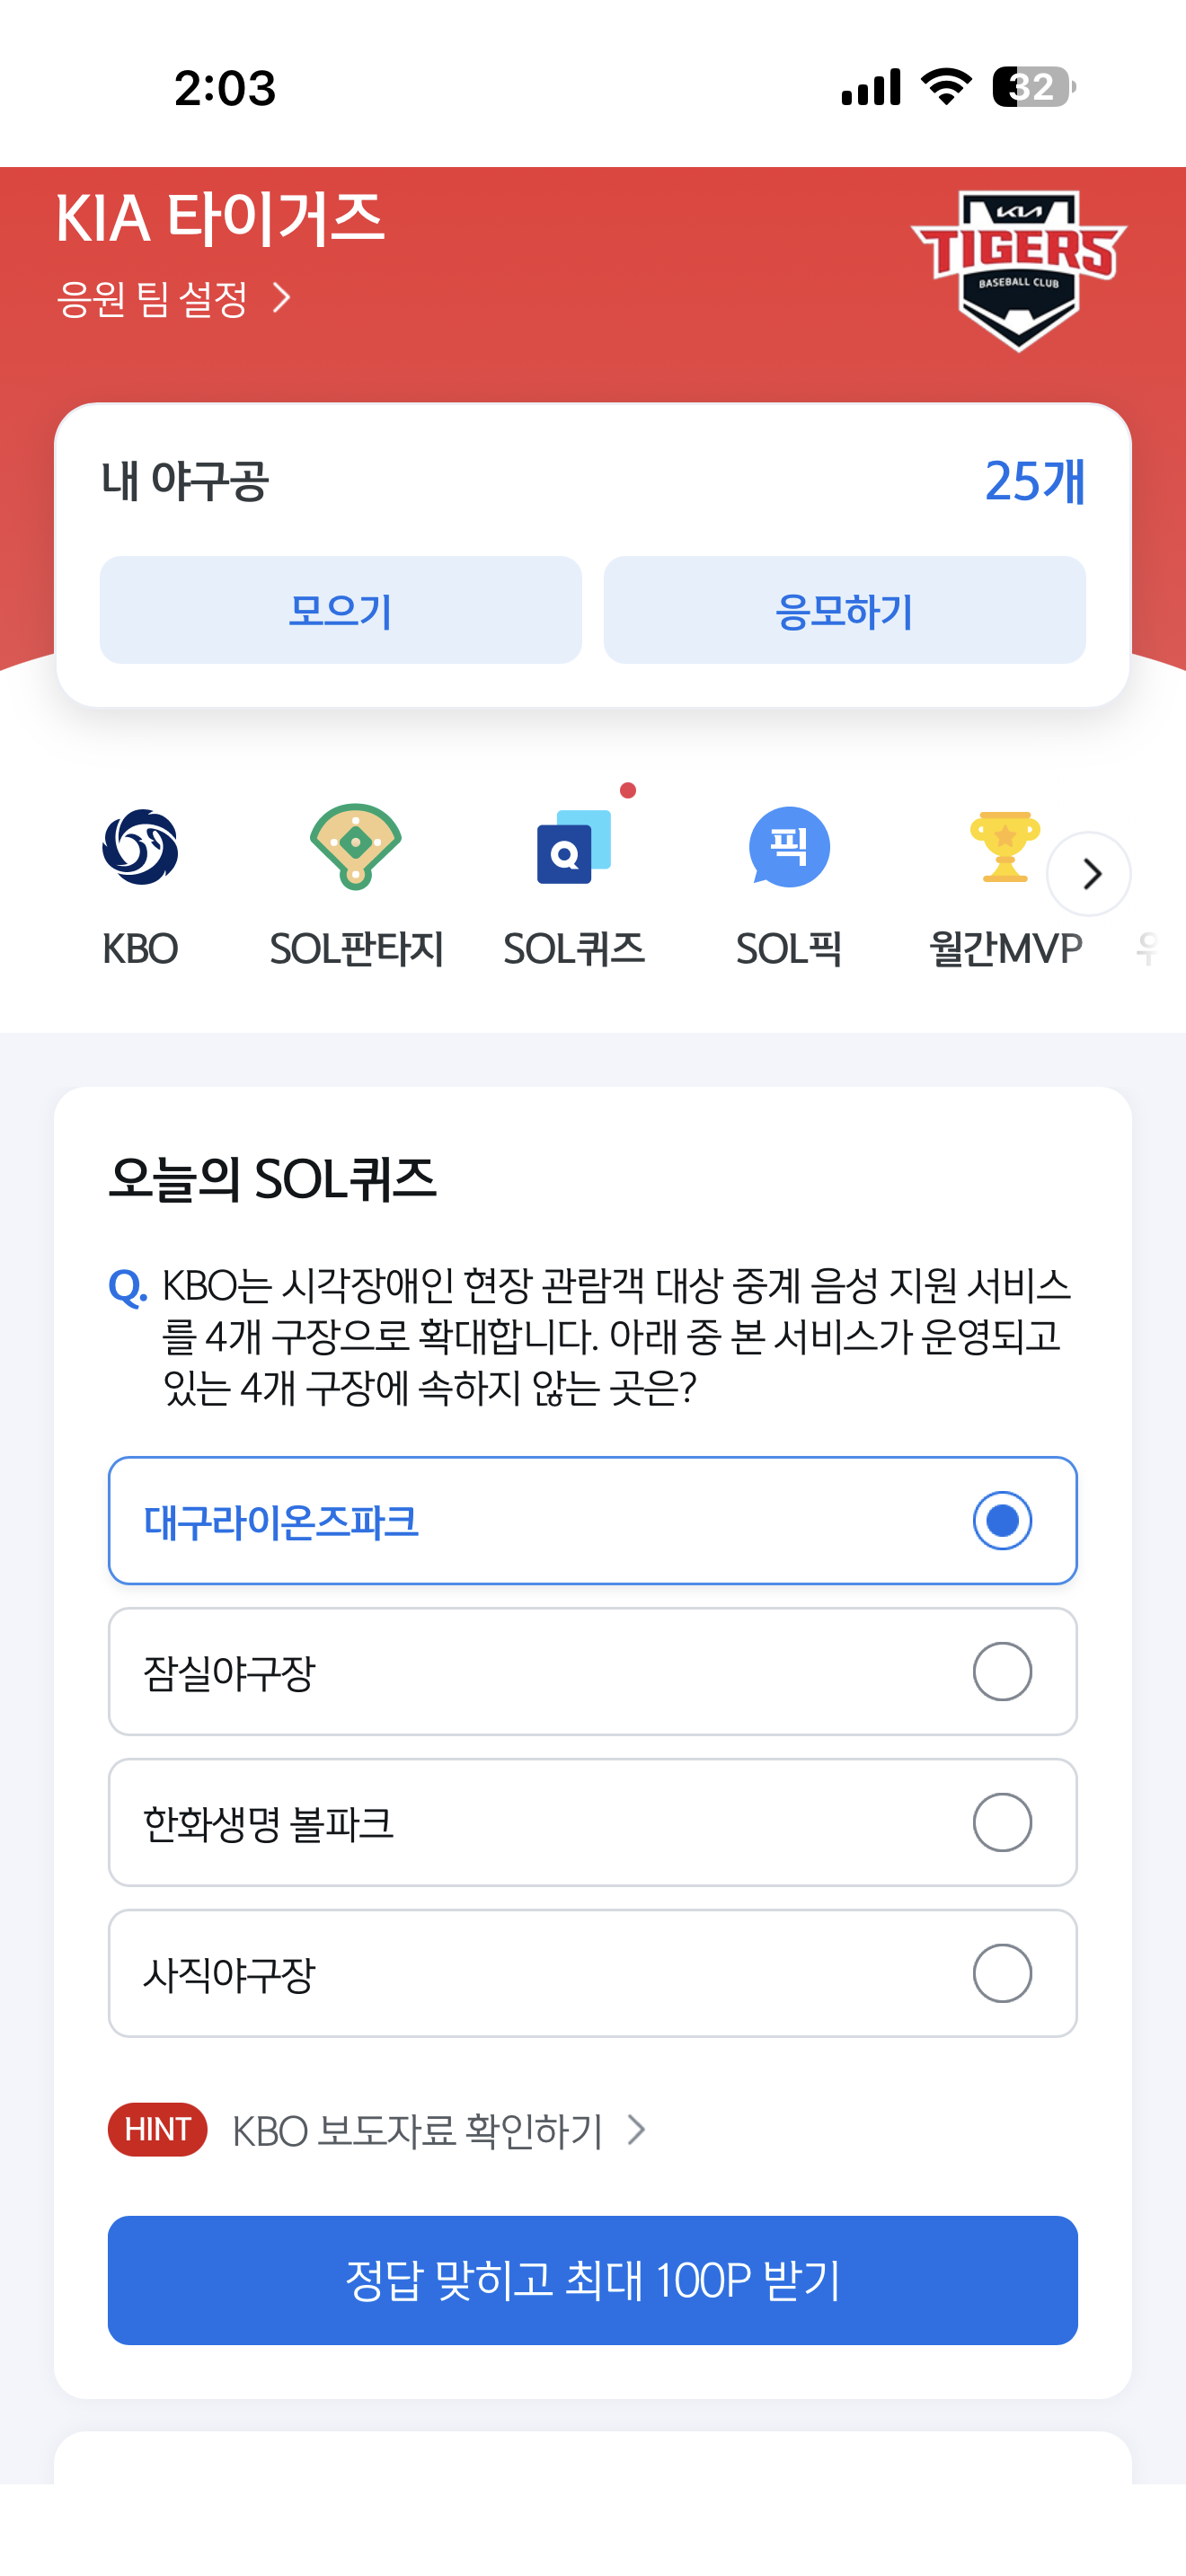The height and width of the screenshot is (2576, 1186).
Task: Tap the red HINT badge
Action: point(158,2130)
